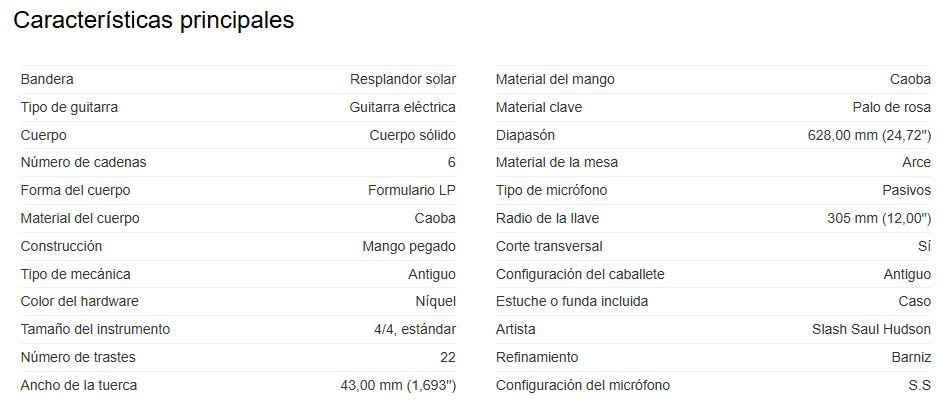Select the Bandera row label

click(x=47, y=80)
